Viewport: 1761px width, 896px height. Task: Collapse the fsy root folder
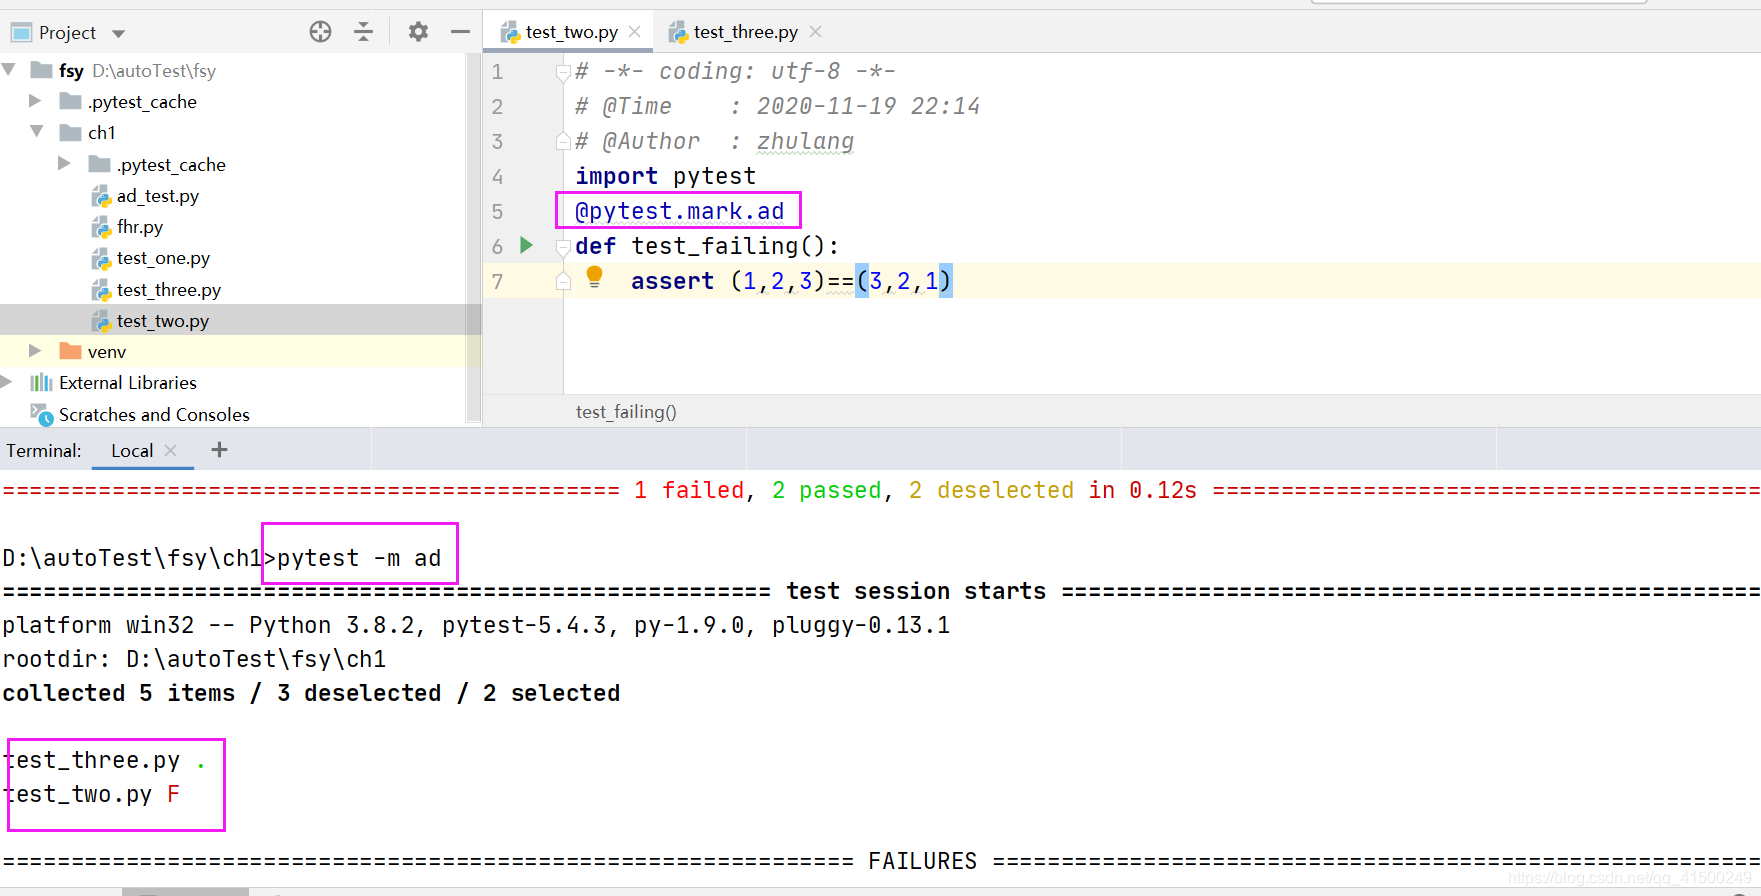click(9, 70)
